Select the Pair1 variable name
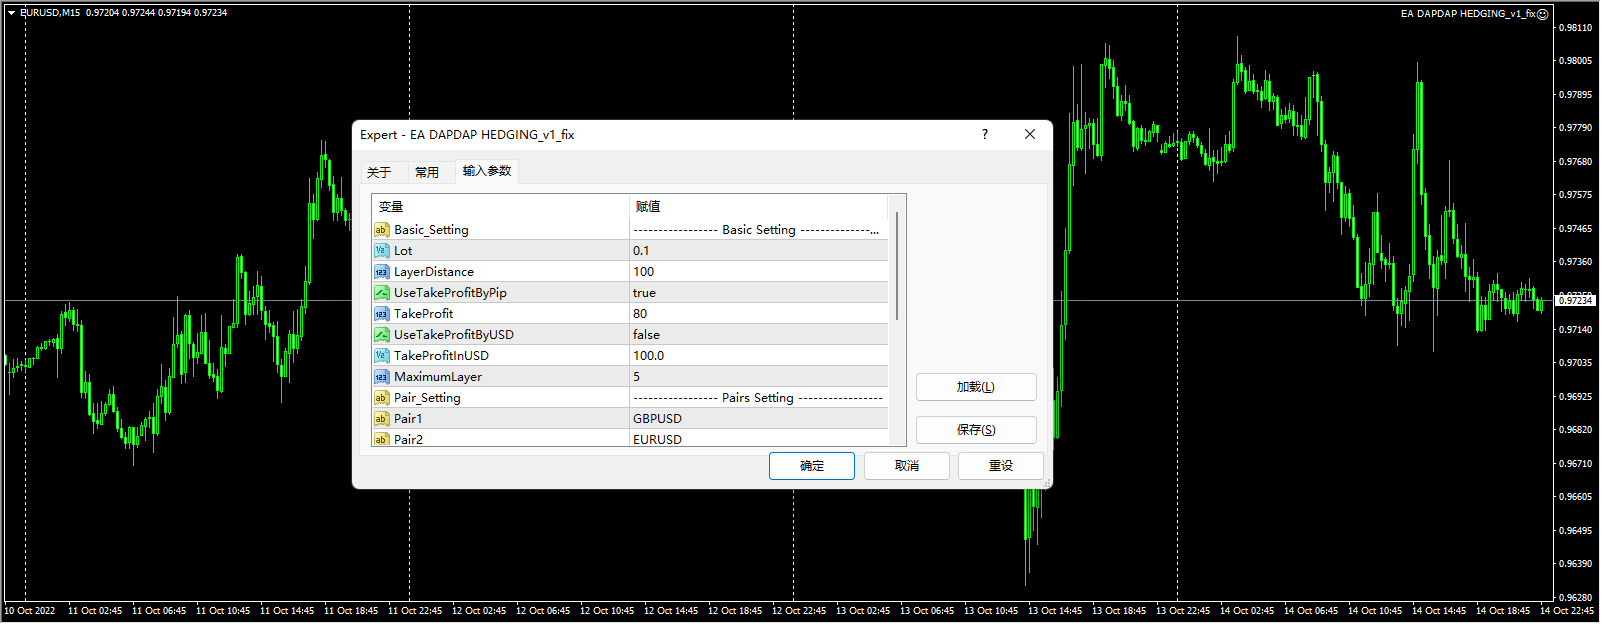 pos(408,419)
